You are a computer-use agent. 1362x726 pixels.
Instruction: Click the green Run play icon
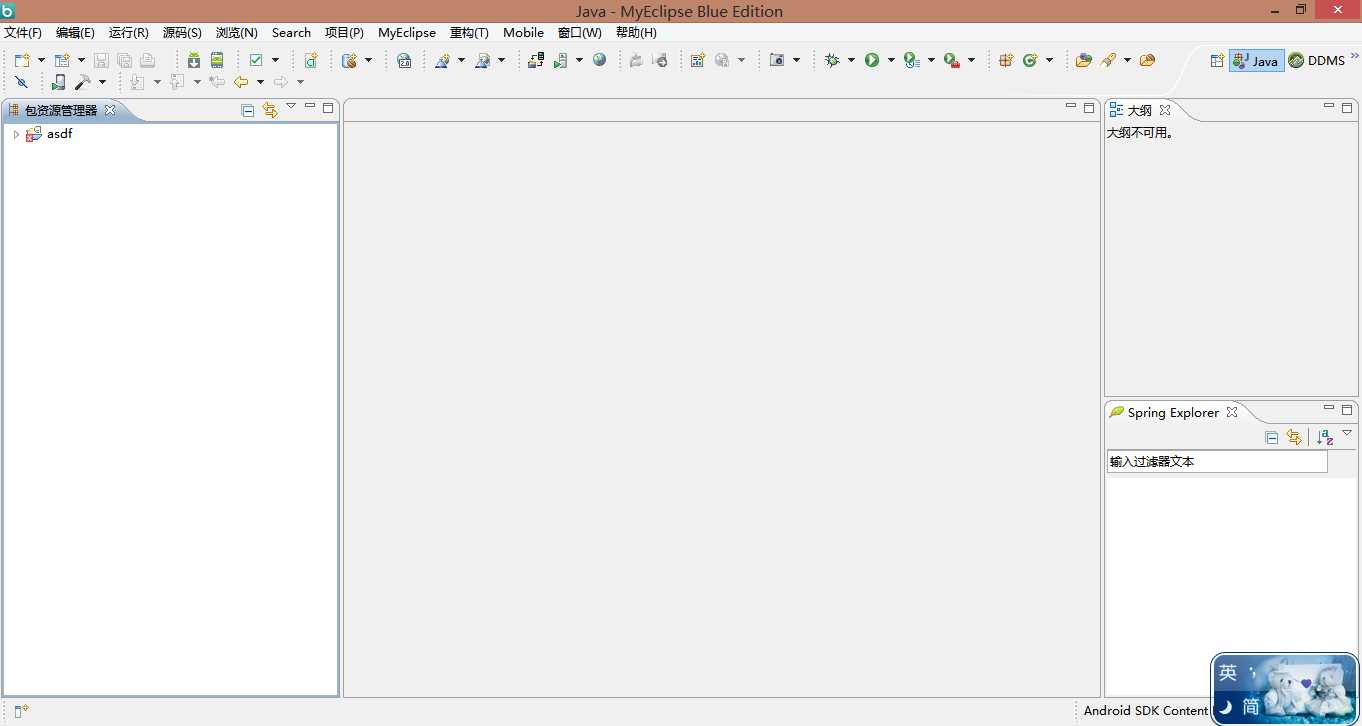872,60
